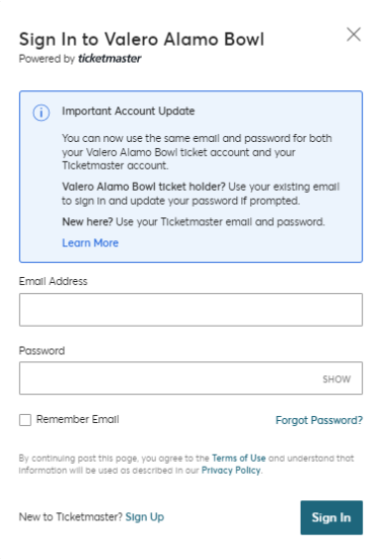Tick the Remember Email checkbox

[25, 420]
